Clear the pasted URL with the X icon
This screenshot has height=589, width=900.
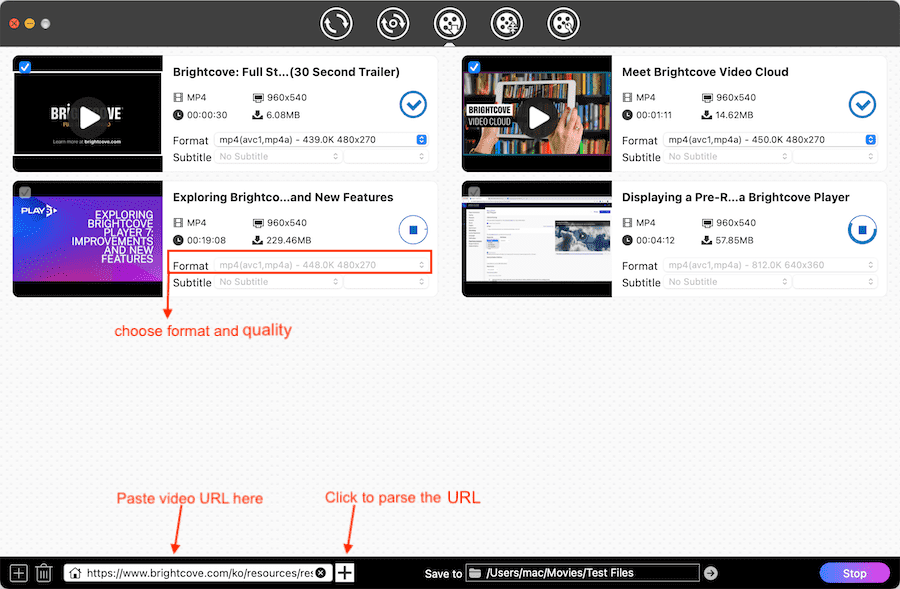click(321, 573)
